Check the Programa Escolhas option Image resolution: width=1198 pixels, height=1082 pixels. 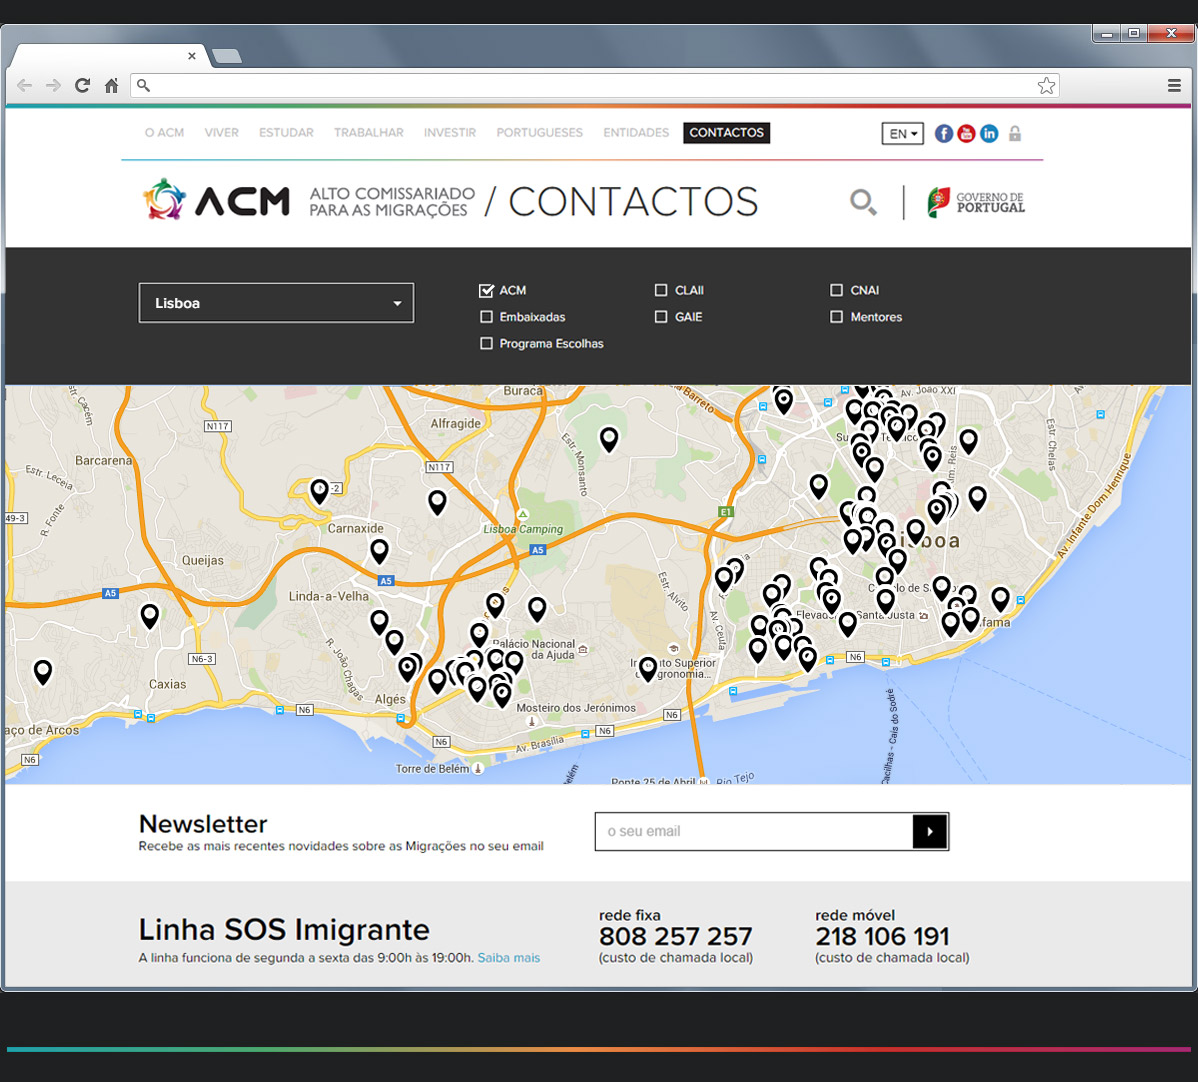pyautogui.click(x=486, y=343)
